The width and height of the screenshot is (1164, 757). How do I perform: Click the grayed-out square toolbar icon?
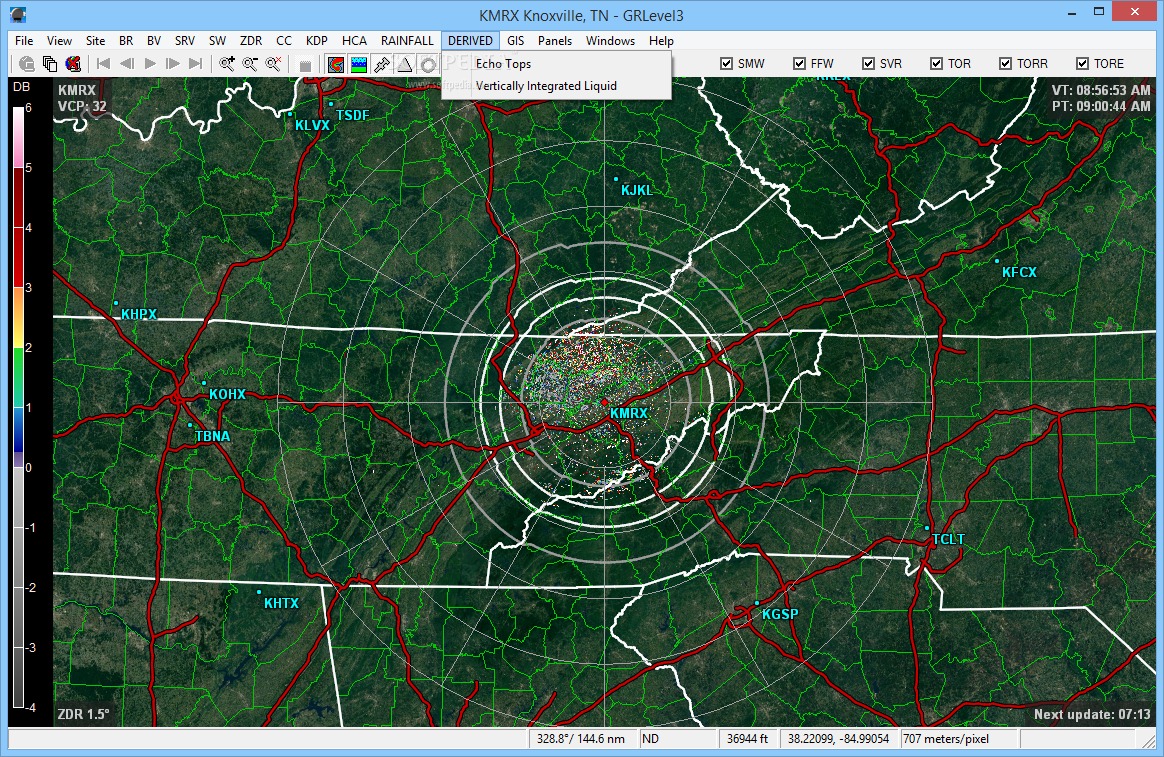[304, 65]
